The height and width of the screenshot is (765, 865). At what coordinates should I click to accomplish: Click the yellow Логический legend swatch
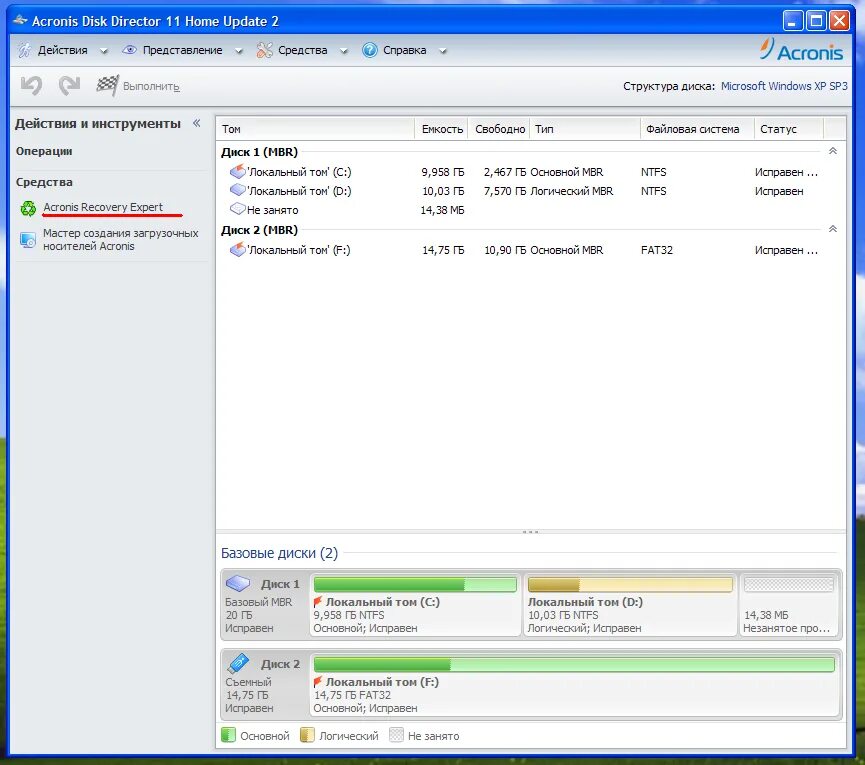pos(307,735)
